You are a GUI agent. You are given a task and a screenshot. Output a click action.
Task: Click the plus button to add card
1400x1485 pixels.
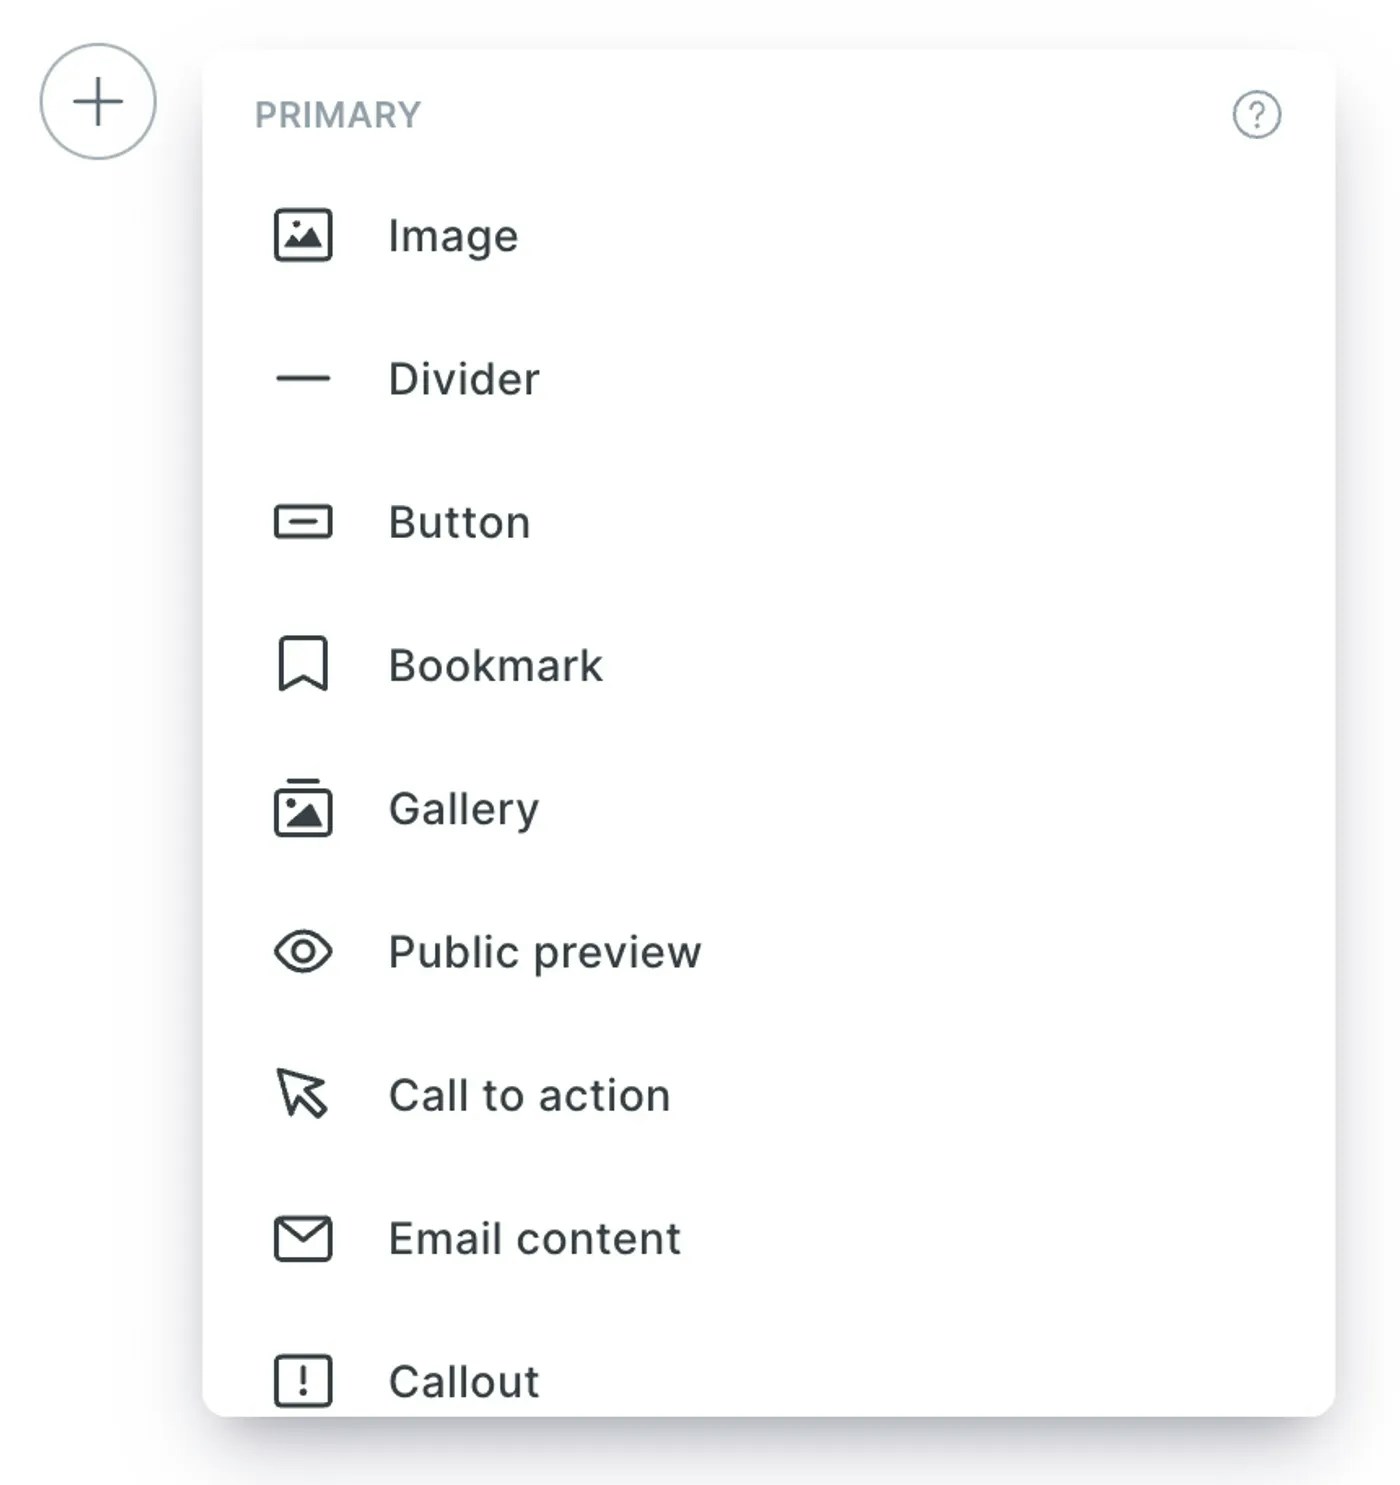point(98,101)
